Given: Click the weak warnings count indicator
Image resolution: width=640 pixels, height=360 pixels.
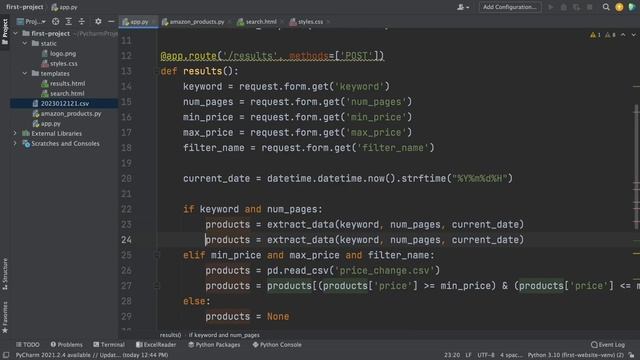Looking at the screenshot, I should [610, 35].
